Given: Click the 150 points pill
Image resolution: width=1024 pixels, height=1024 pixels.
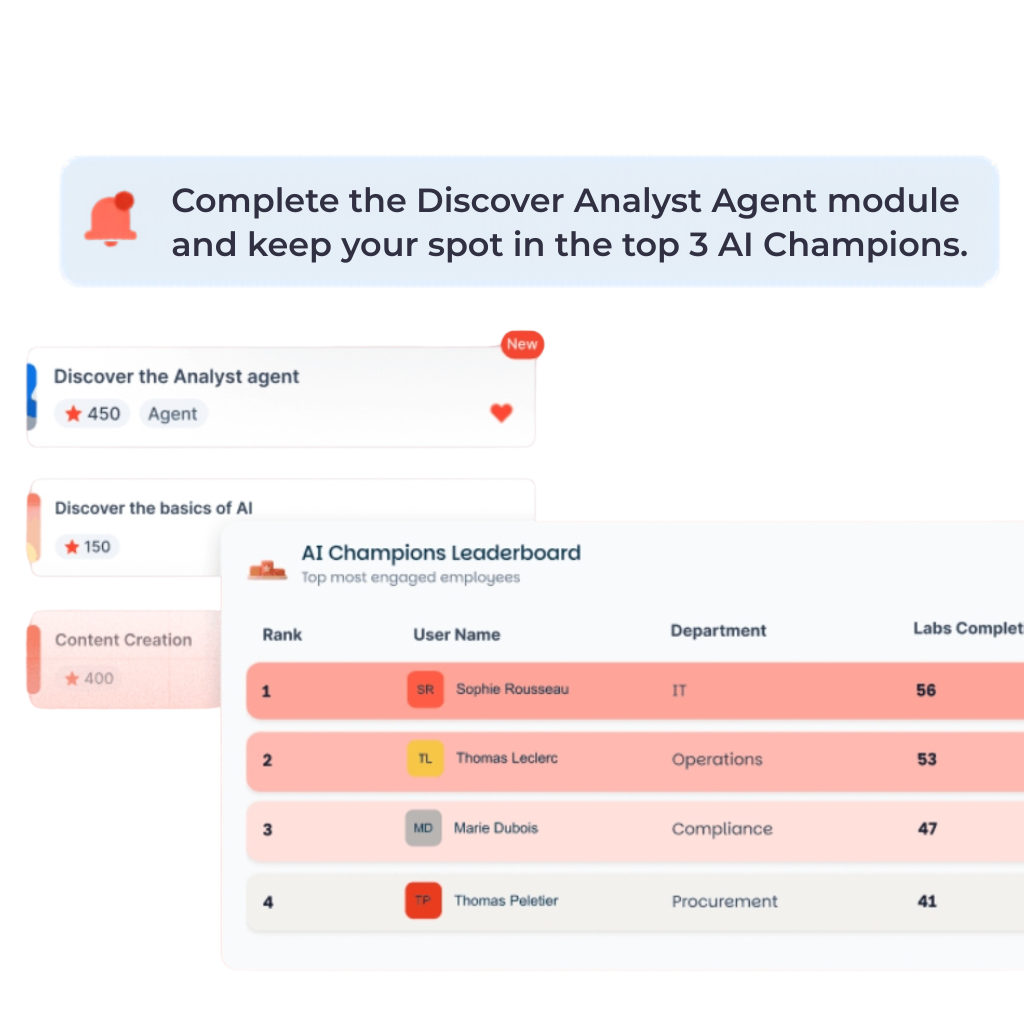Looking at the screenshot, I should [88, 547].
